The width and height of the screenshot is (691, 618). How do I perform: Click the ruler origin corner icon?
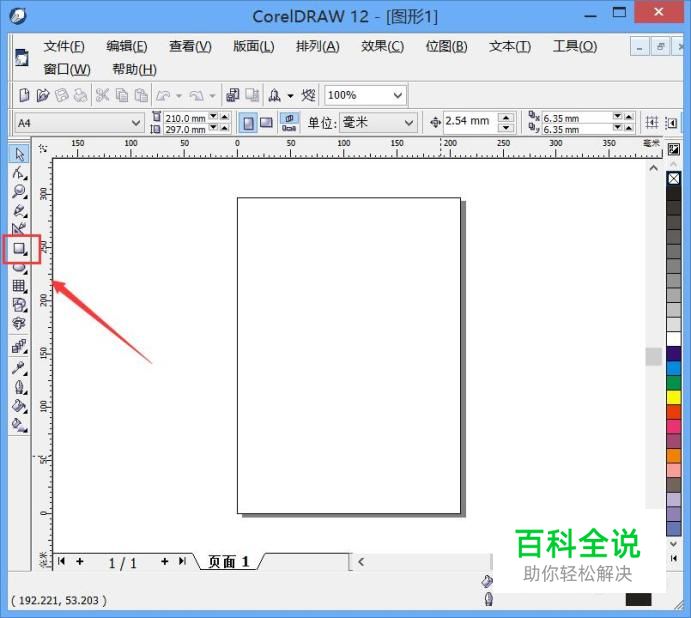click(43, 148)
